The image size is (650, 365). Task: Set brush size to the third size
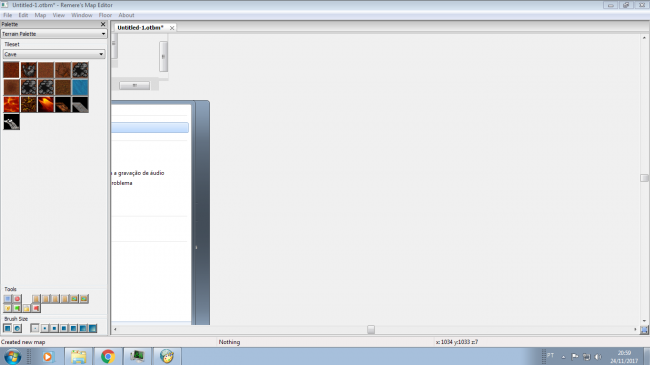point(54,328)
